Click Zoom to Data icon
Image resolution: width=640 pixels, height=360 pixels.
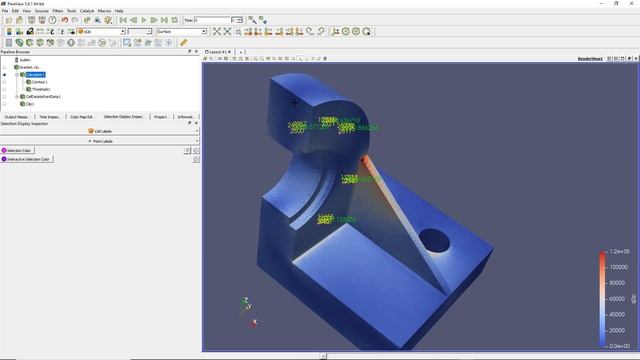(x=227, y=31)
